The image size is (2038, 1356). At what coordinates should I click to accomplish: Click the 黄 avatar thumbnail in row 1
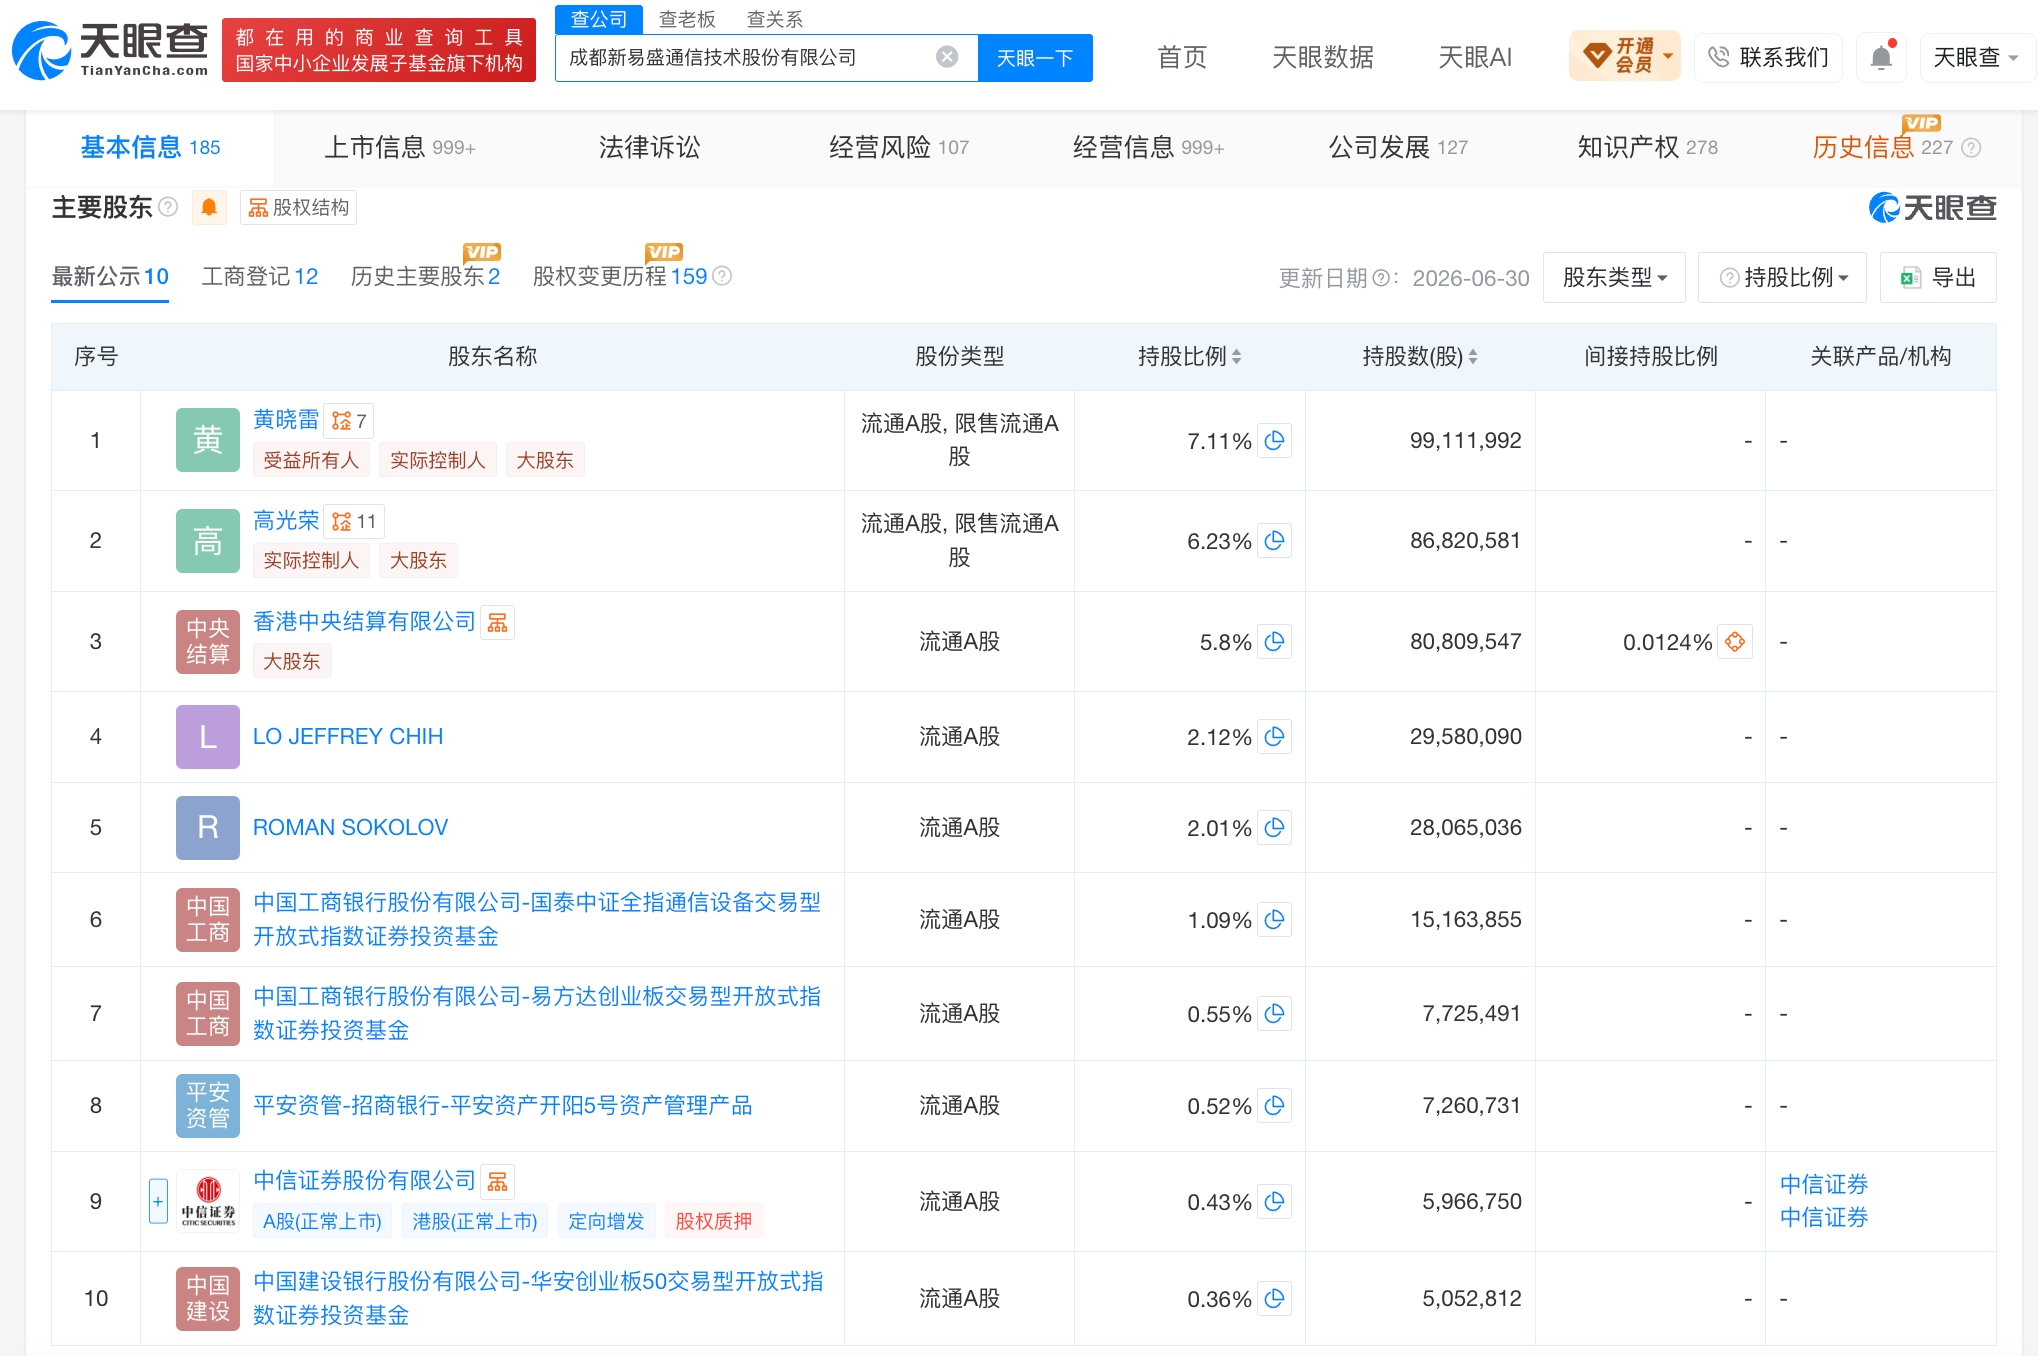pos(208,440)
